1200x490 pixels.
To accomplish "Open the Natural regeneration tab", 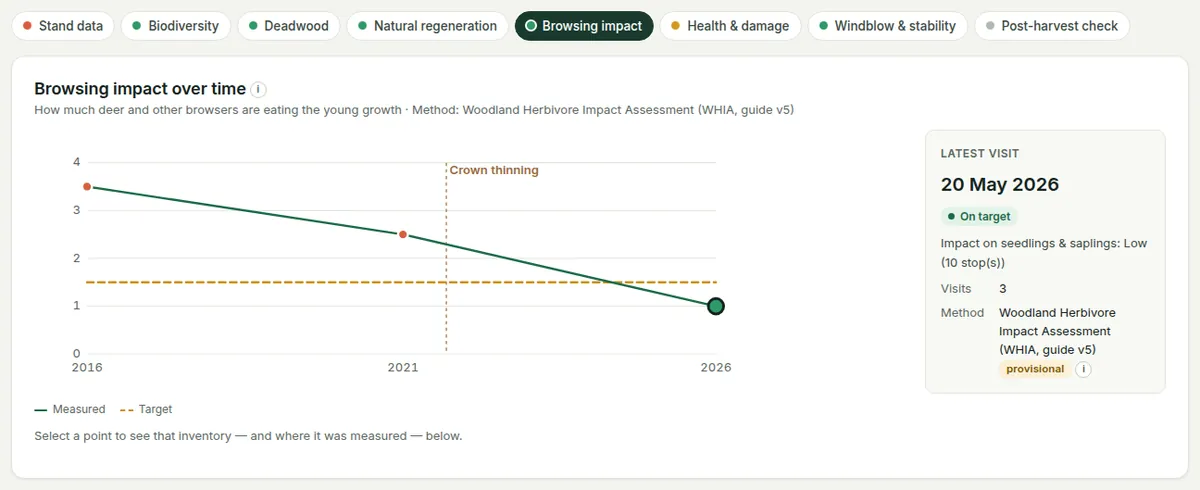I will [427, 26].
